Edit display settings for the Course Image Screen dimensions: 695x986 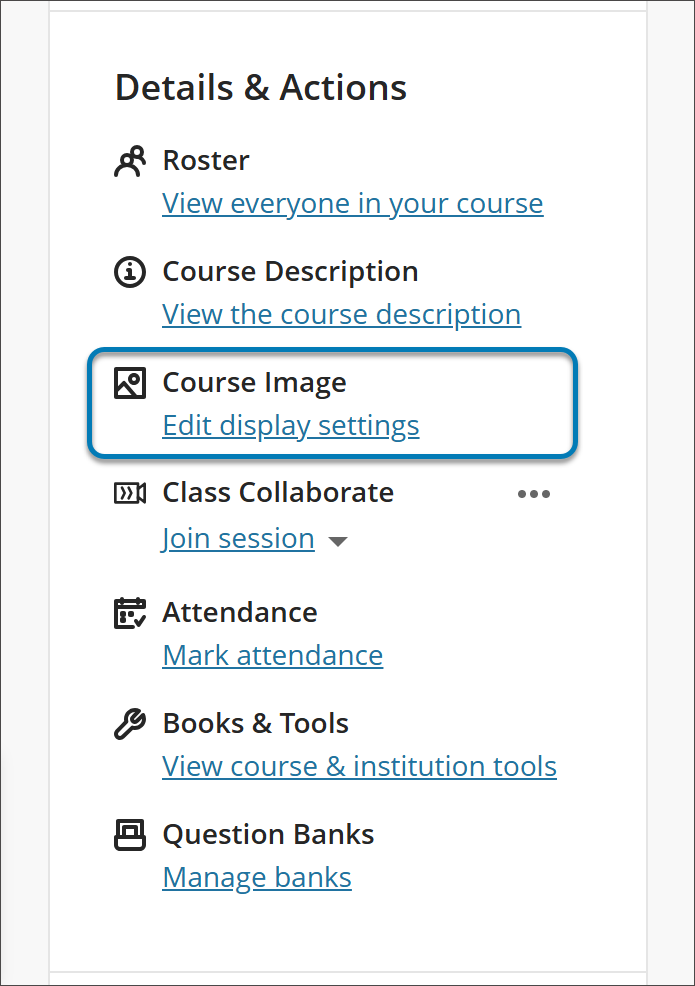tap(291, 425)
